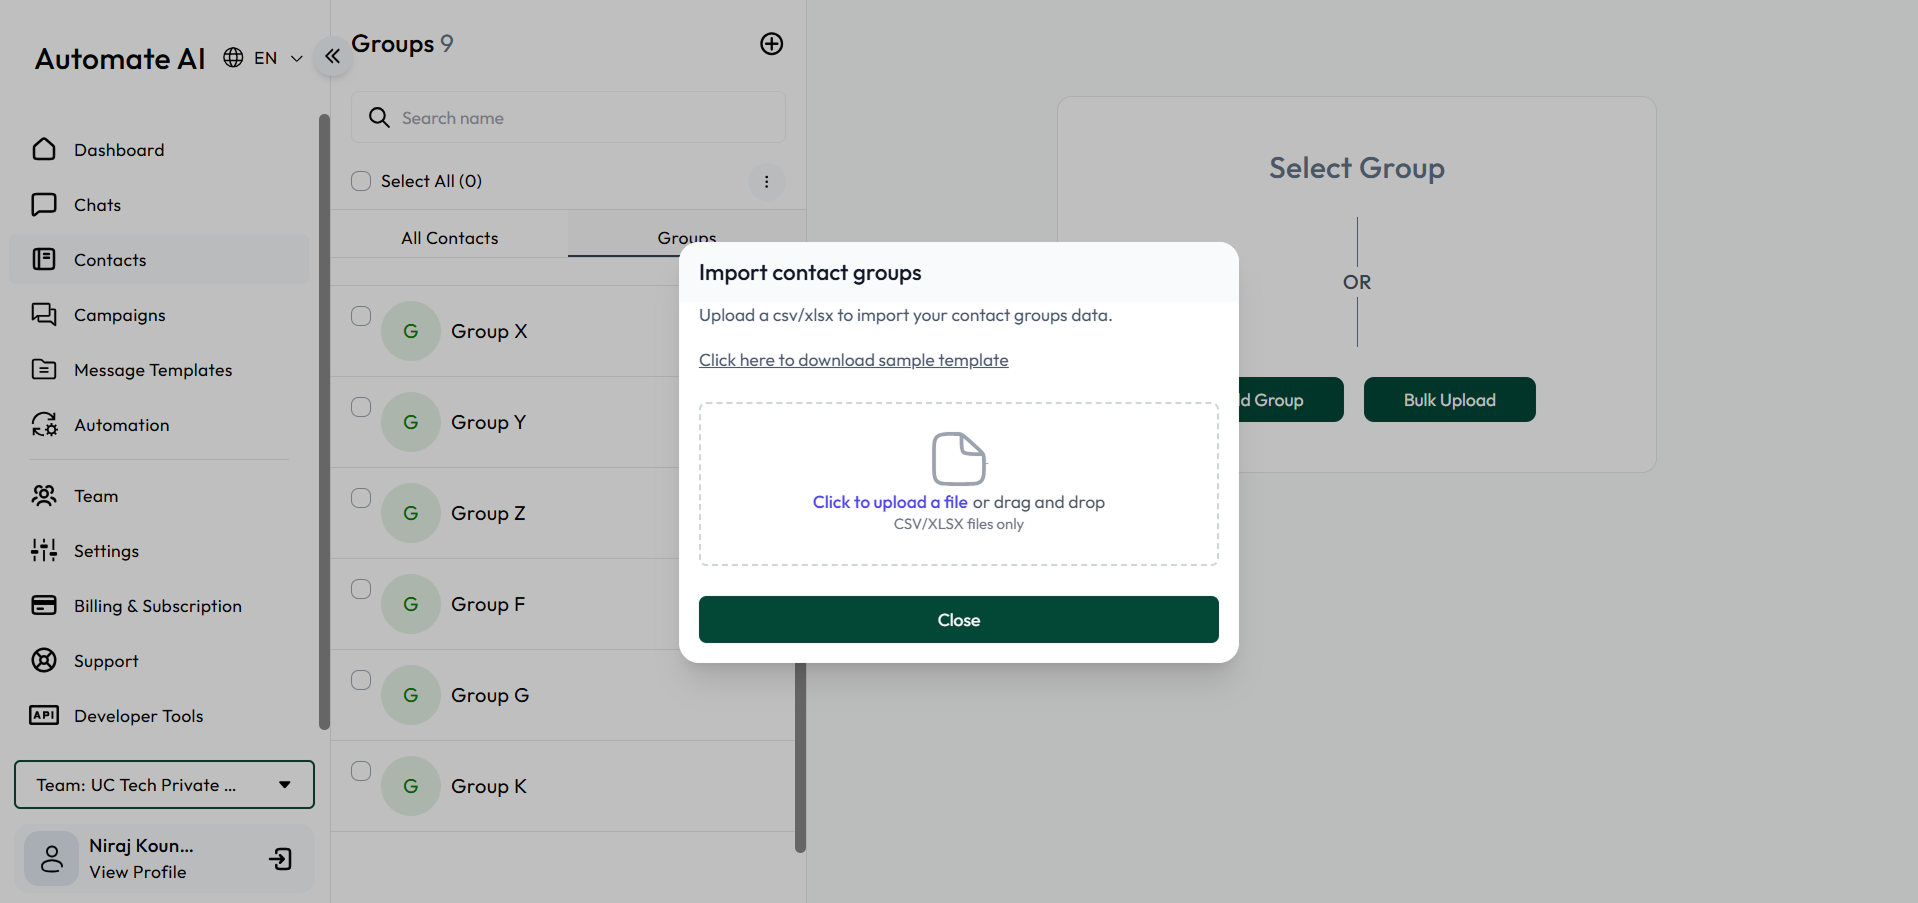Click the plus icon to add group
Screen dimensions: 1918x903
(771, 44)
